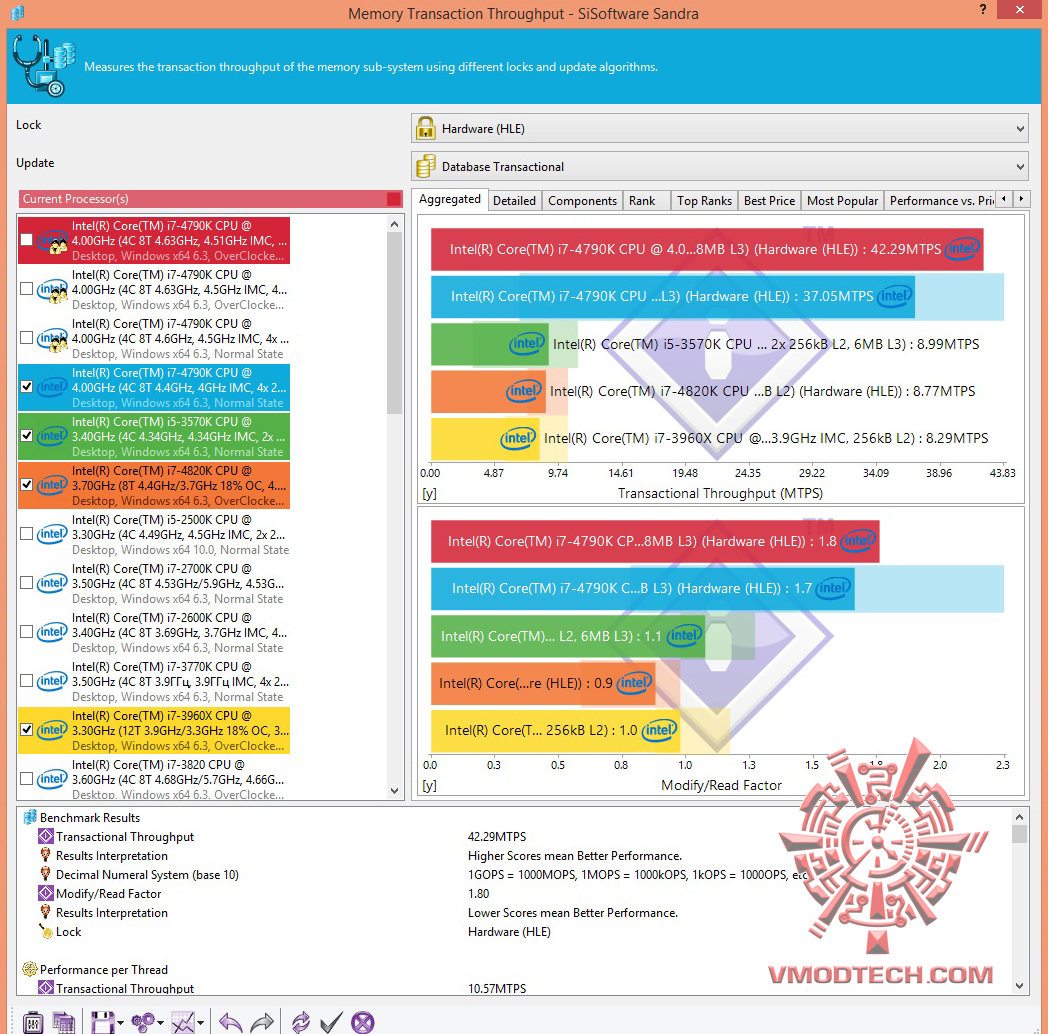This screenshot has width=1048, height=1034.
Task: Switch to the Detailed tab
Action: 514,201
